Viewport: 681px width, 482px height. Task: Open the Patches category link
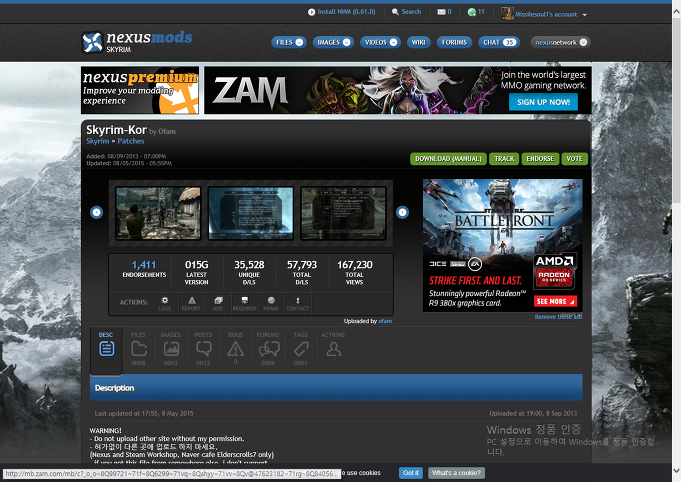pos(131,141)
